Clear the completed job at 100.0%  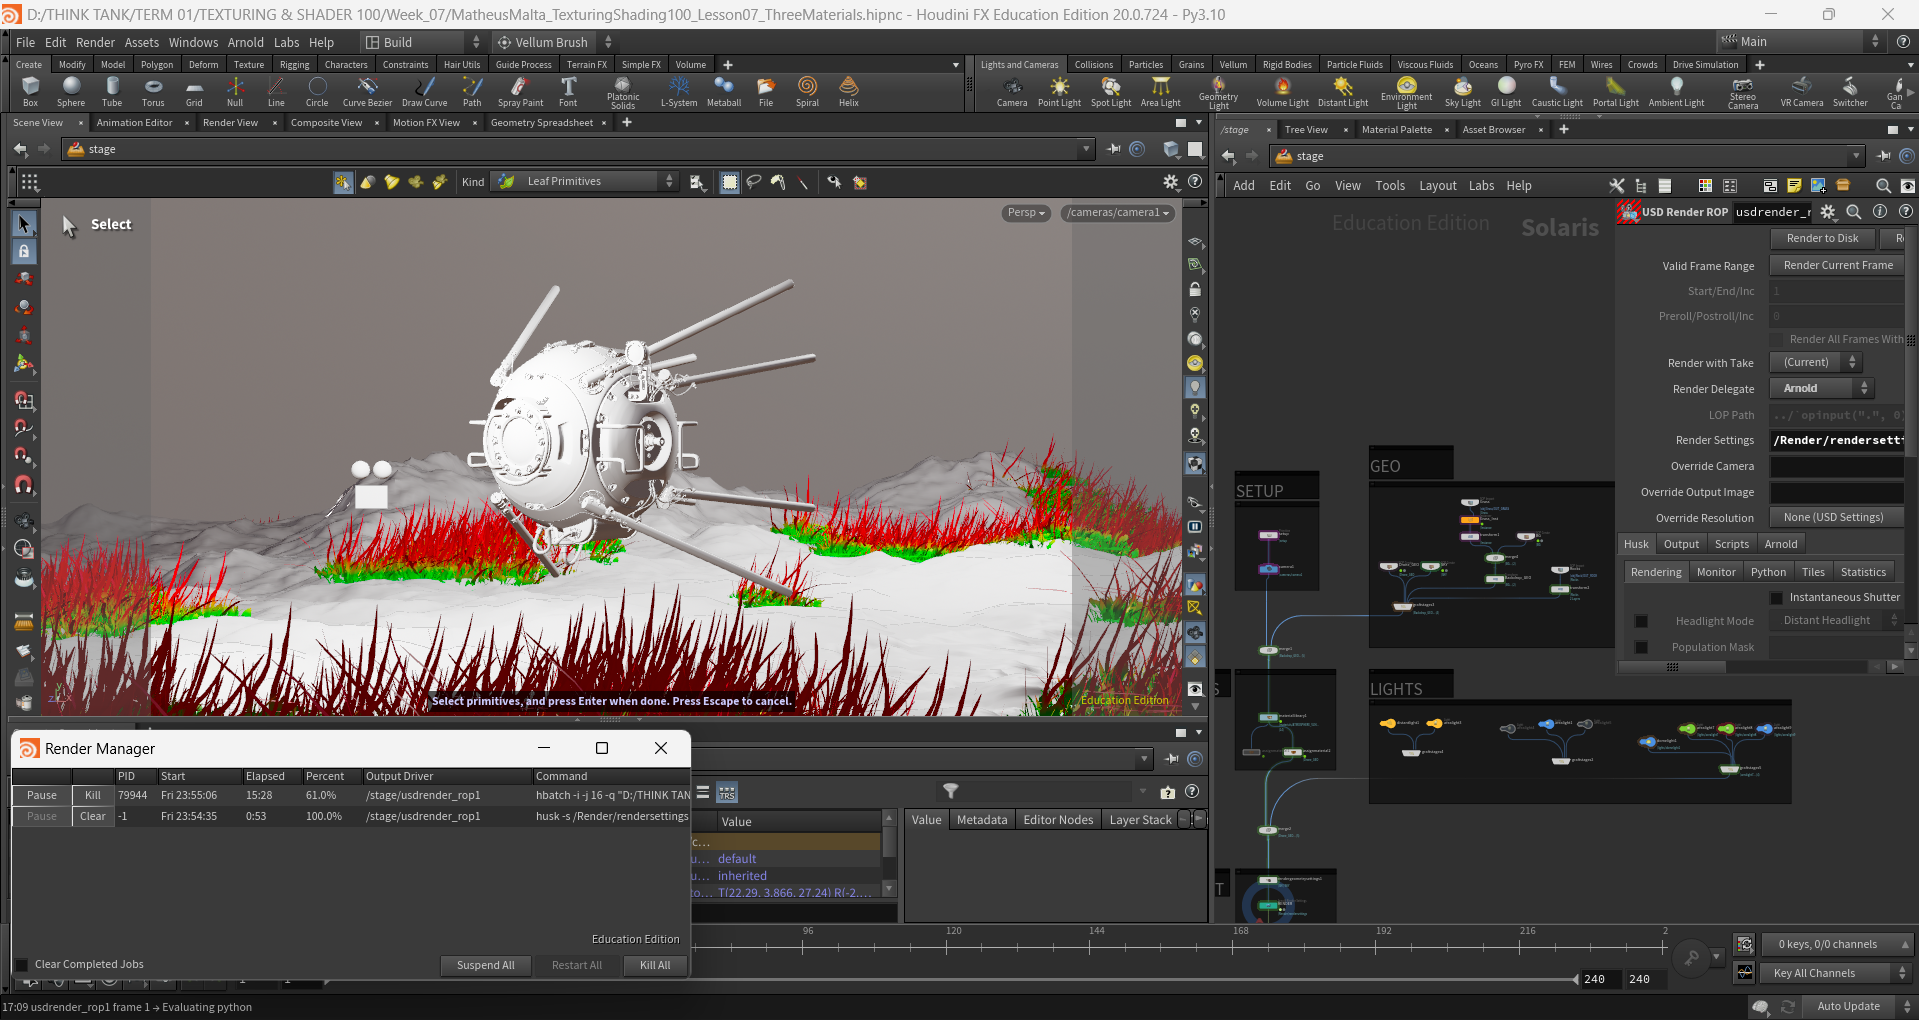pos(93,816)
